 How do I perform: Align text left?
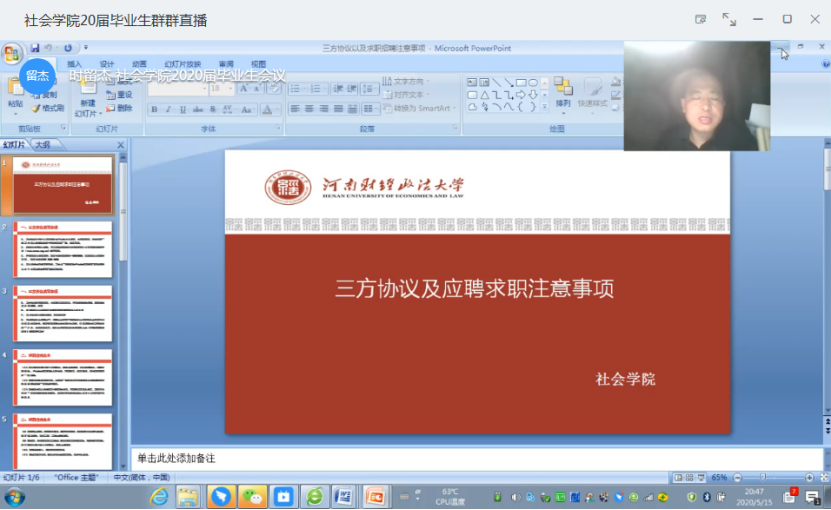click(x=295, y=109)
